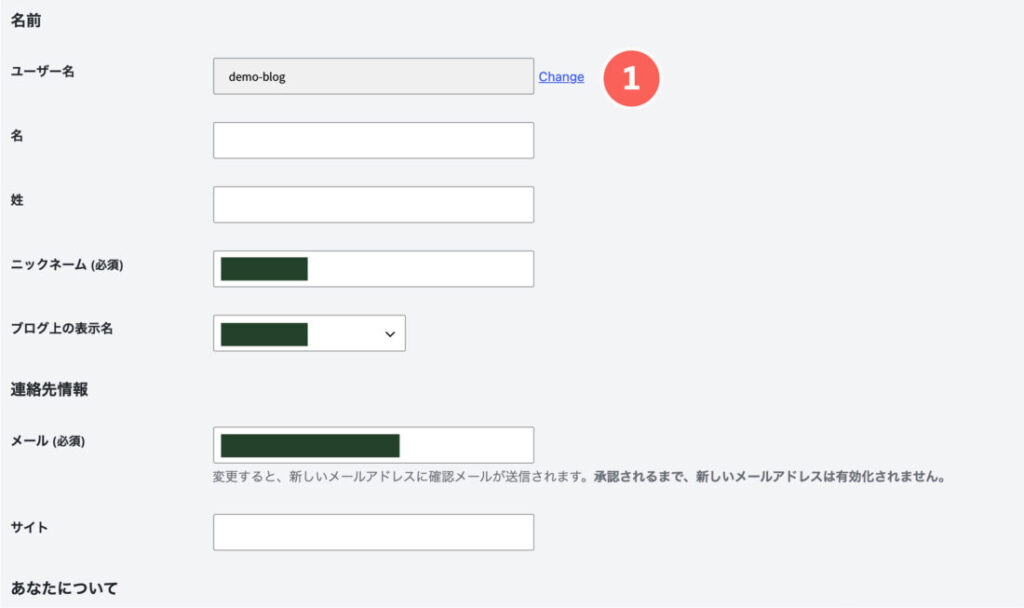Click the 名前 section heading

pos(26,21)
